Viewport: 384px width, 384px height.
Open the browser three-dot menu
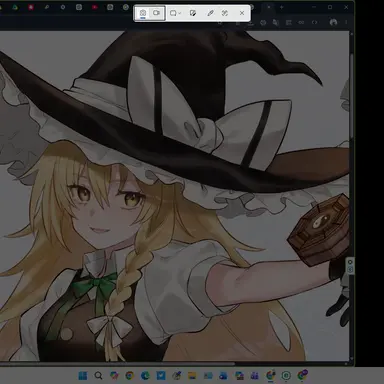(x=346, y=22)
